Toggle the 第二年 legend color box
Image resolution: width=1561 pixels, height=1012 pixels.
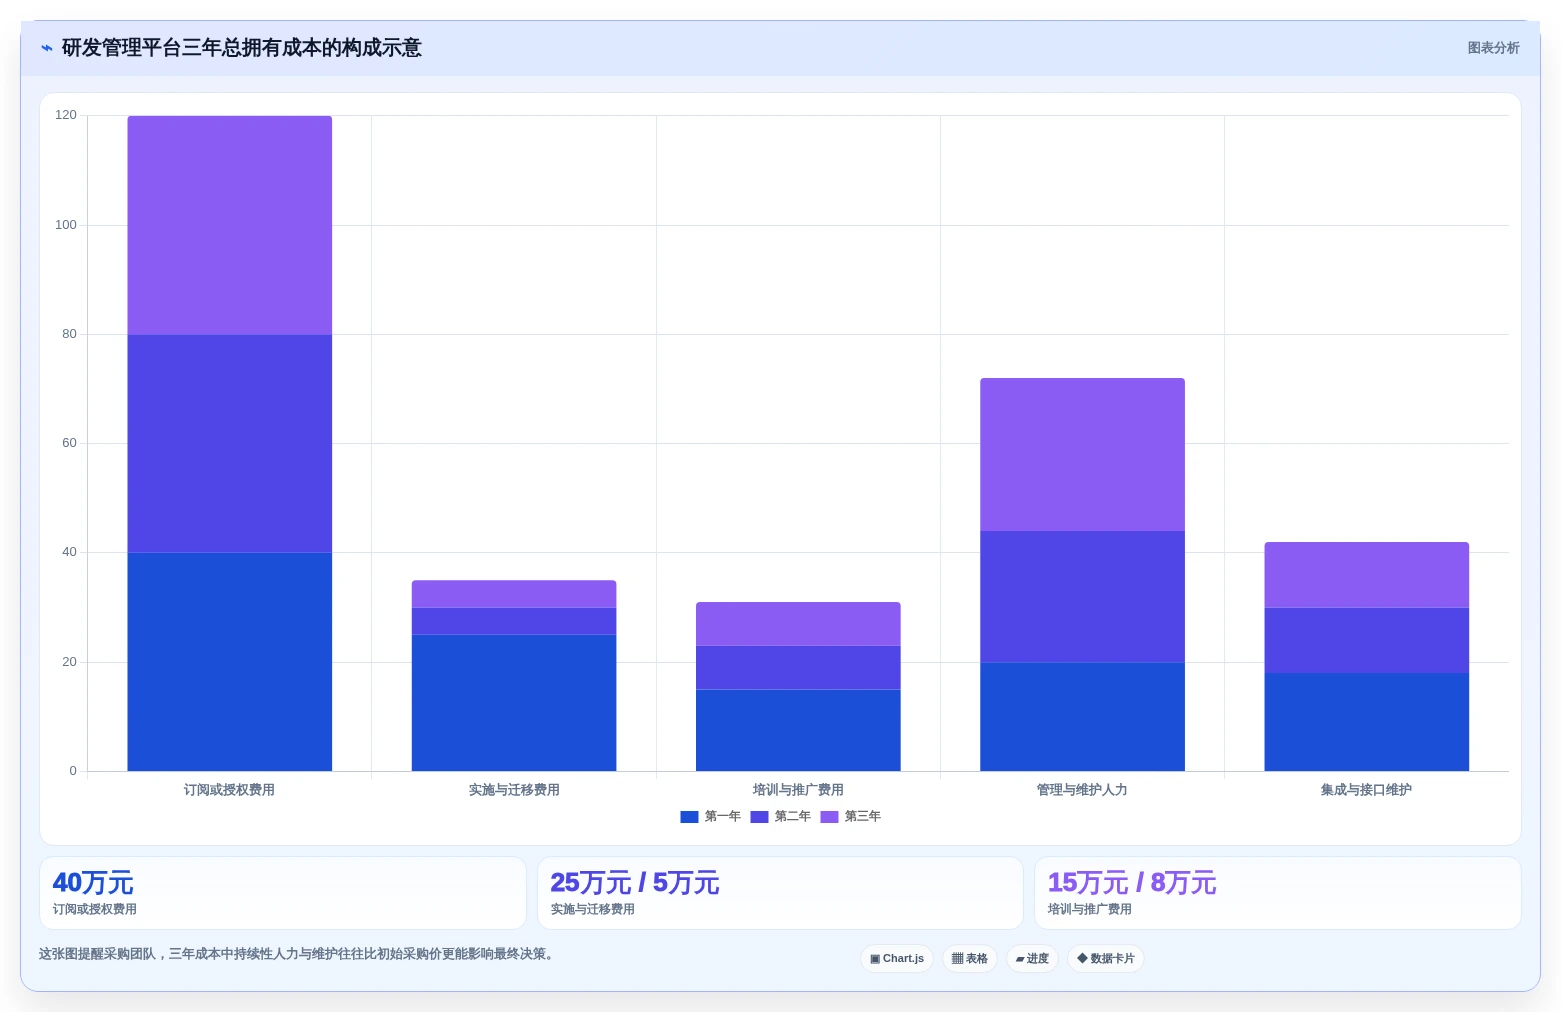click(759, 817)
